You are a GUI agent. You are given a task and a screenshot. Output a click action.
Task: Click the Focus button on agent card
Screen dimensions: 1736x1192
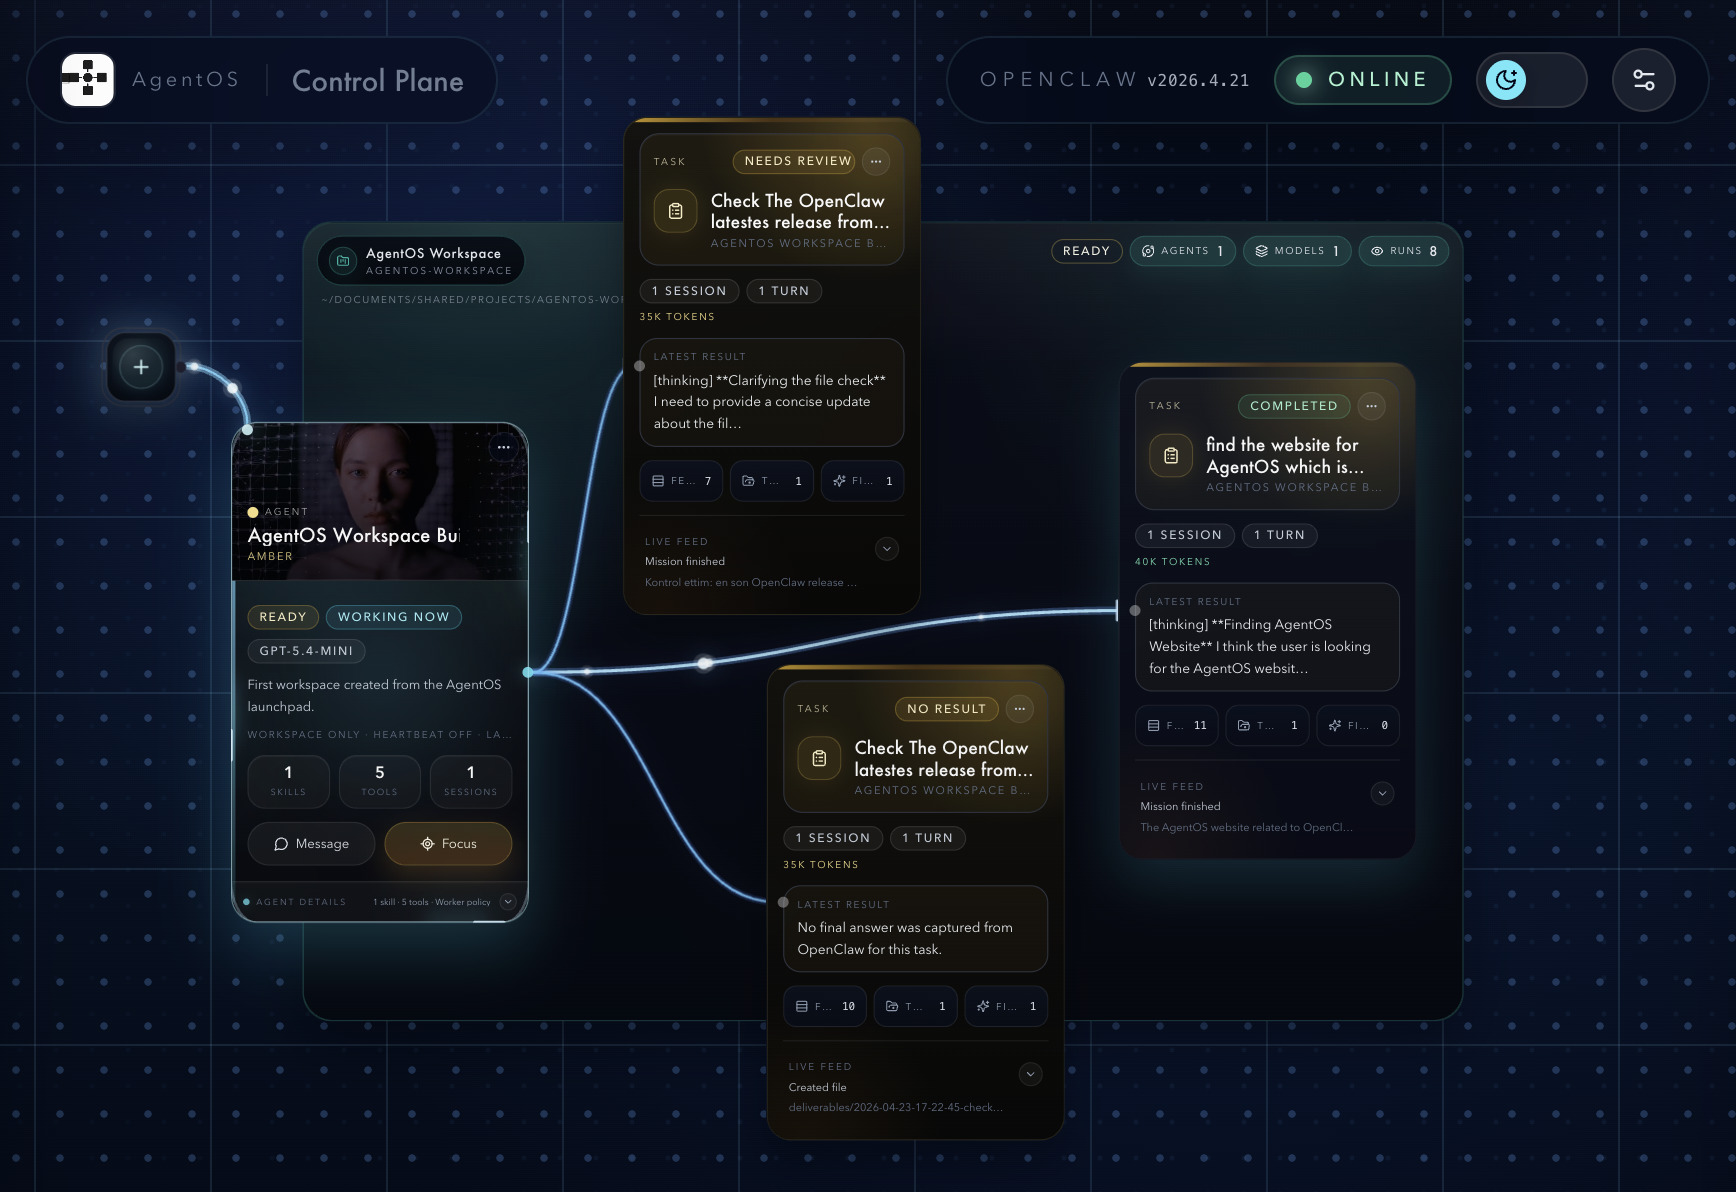point(448,844)
